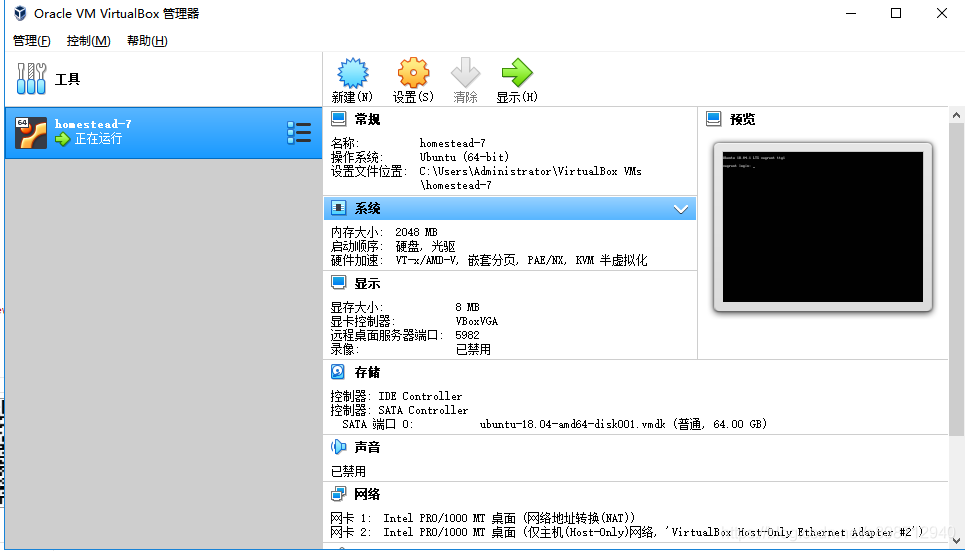The width and height of the screenshot is (965, 551).
Task: Click the 新建(N) new VM starburst icon
Action: (x=353, y=73)
